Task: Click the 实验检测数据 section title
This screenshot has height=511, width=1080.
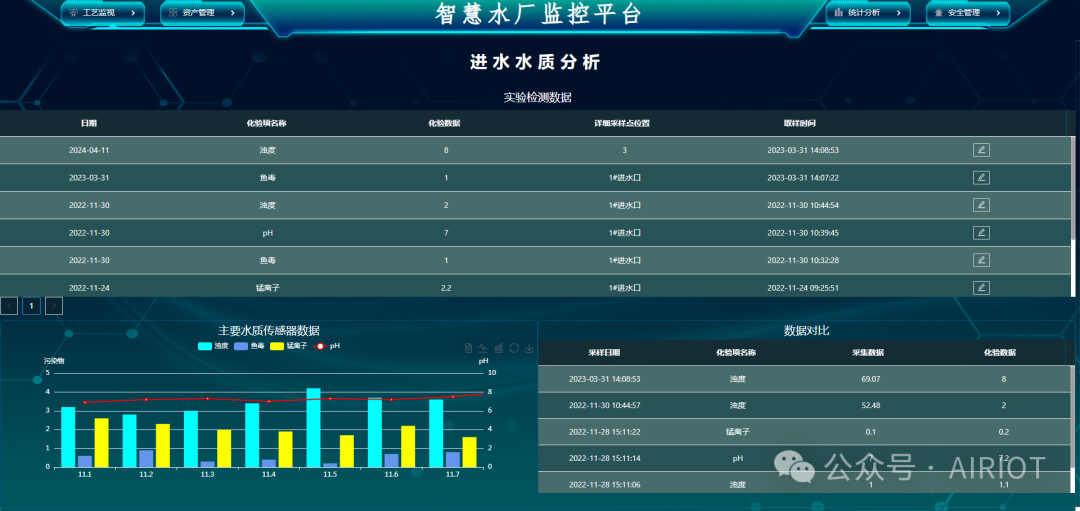Action: pyautogui.click(x=537, y=98)
